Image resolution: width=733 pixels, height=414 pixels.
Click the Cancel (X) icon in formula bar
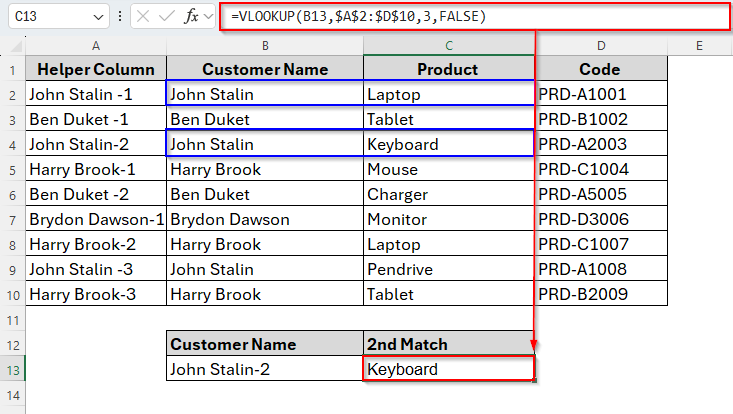click(143, 17)
